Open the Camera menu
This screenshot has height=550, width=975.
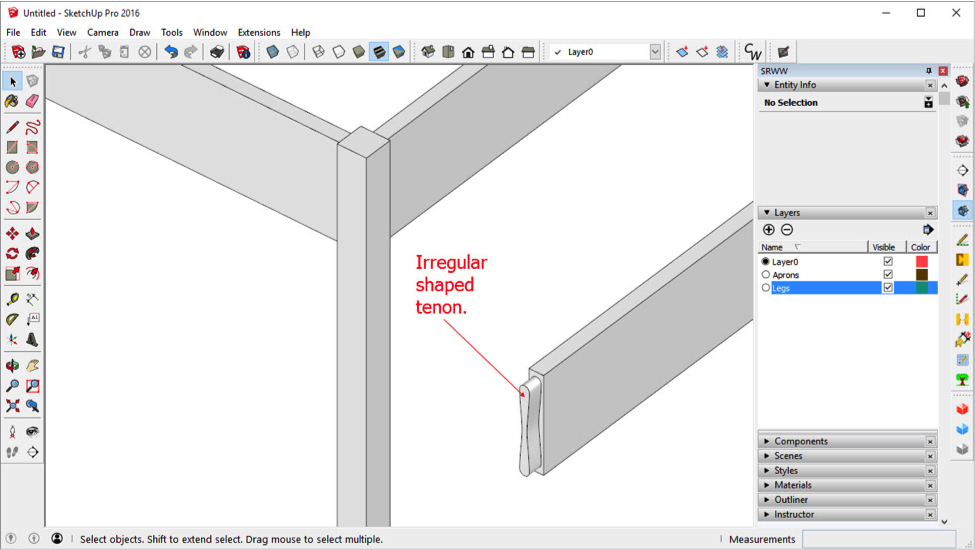(x=102, y=32)
